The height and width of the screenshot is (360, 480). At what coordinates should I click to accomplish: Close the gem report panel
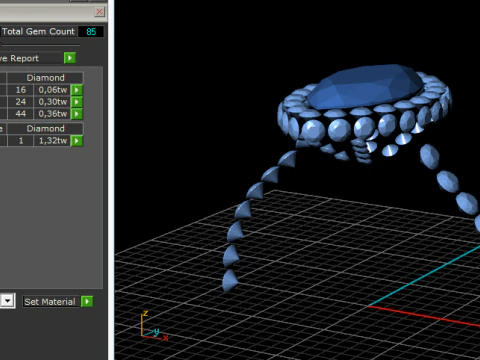click(99, 12)
